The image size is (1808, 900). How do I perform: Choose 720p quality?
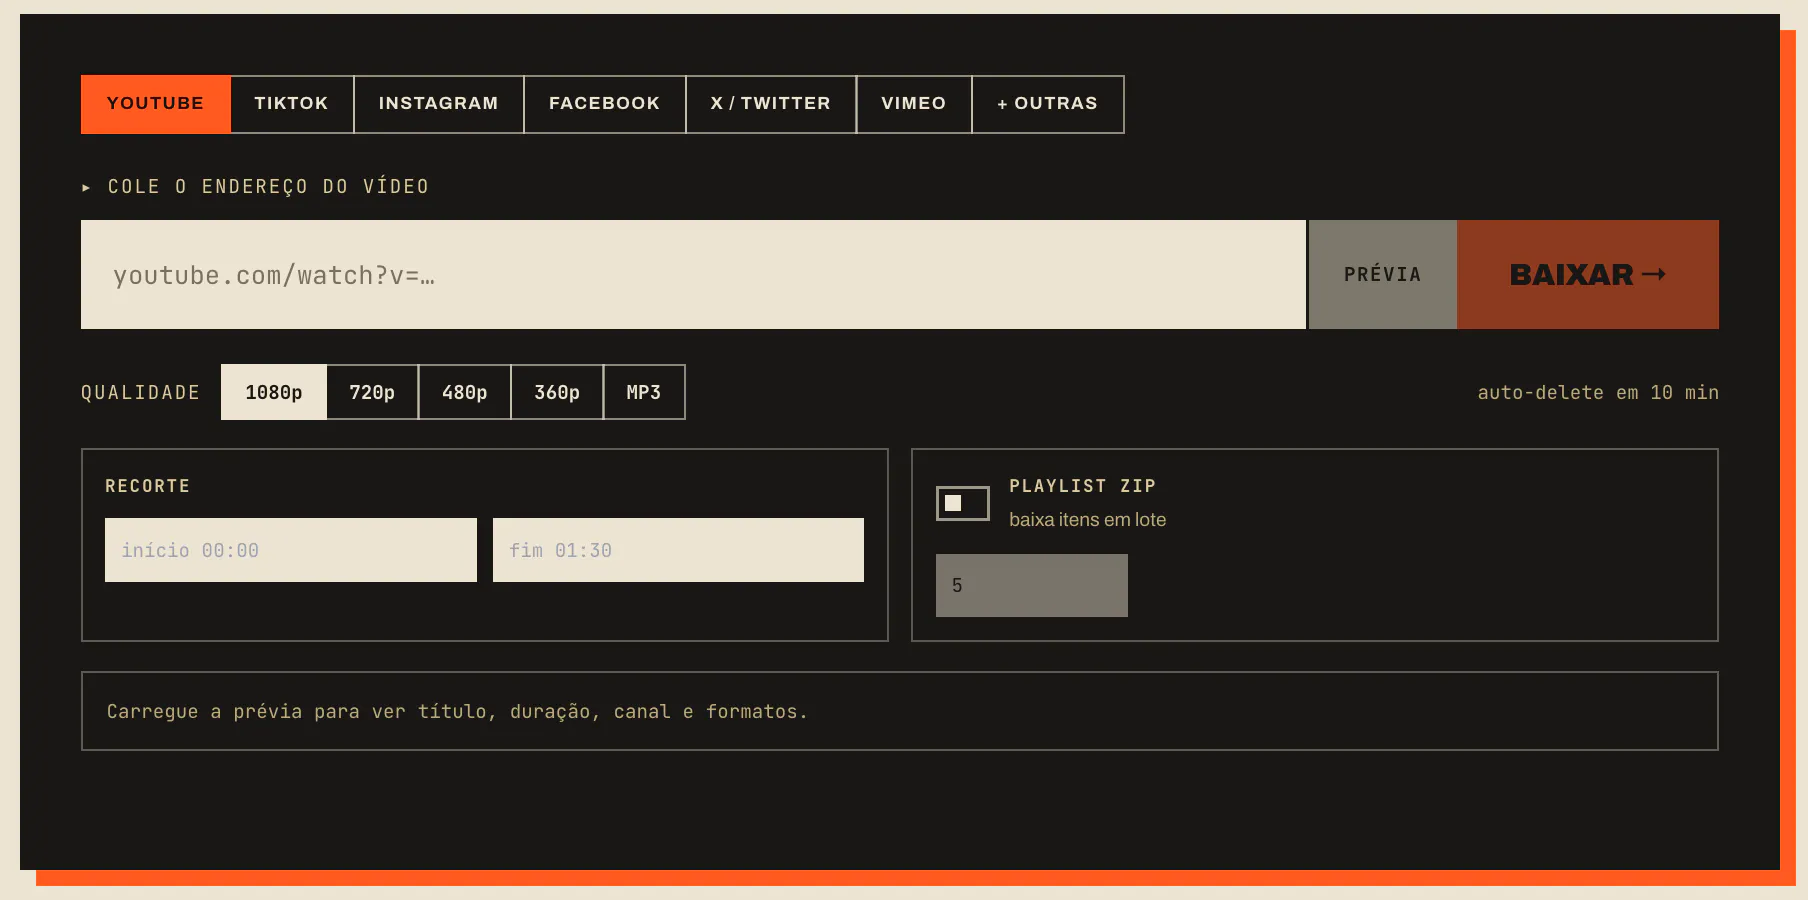click(x=372, y=392)
